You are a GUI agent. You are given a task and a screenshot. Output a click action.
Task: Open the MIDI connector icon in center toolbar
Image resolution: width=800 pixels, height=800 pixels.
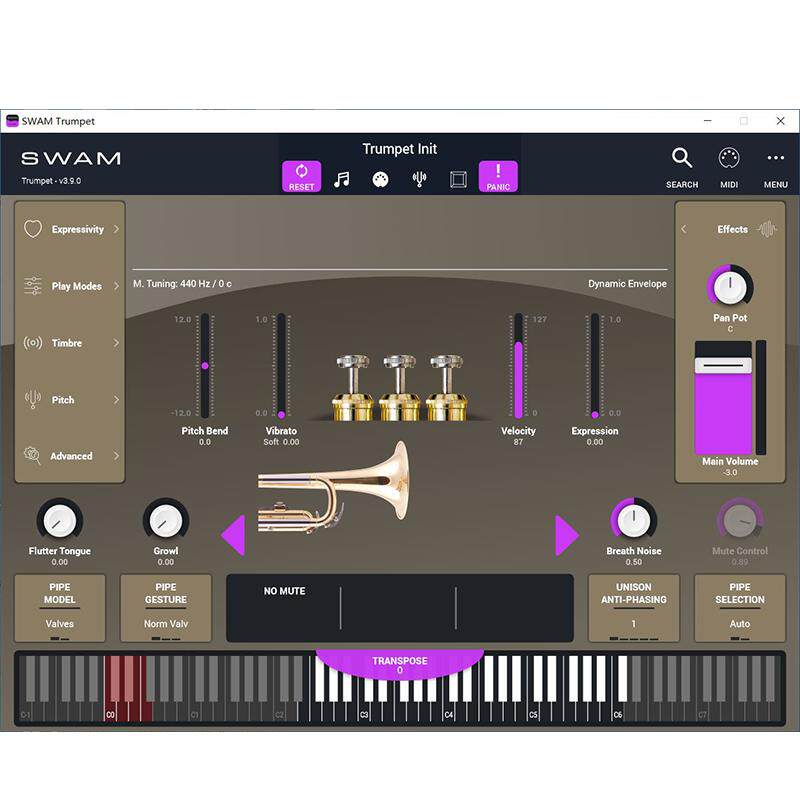click(380, 180)
